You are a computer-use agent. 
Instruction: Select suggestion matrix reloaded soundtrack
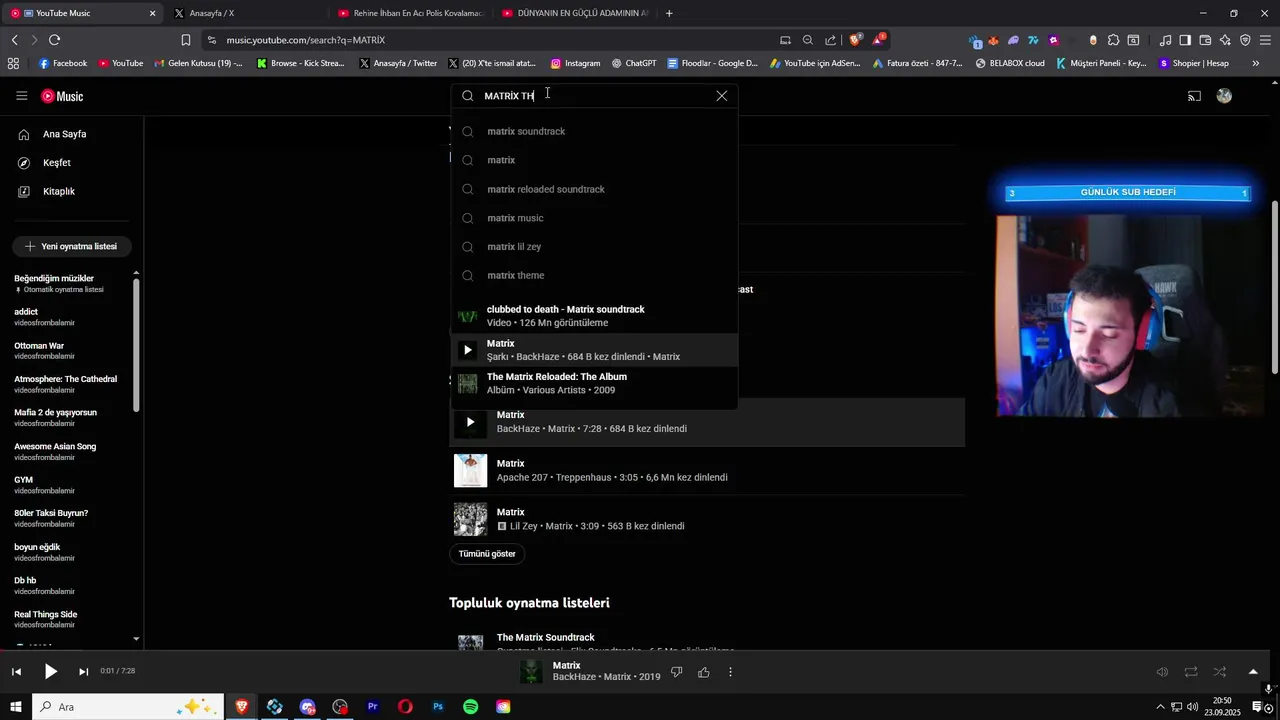[594, 189]
